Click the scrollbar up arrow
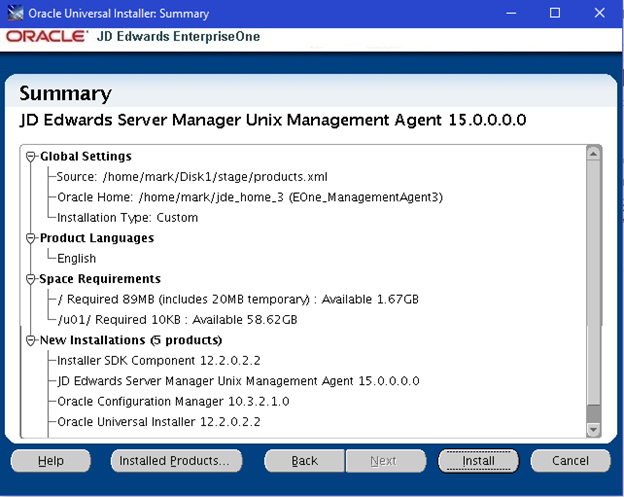The image size is (624, 497). [593, 153]
